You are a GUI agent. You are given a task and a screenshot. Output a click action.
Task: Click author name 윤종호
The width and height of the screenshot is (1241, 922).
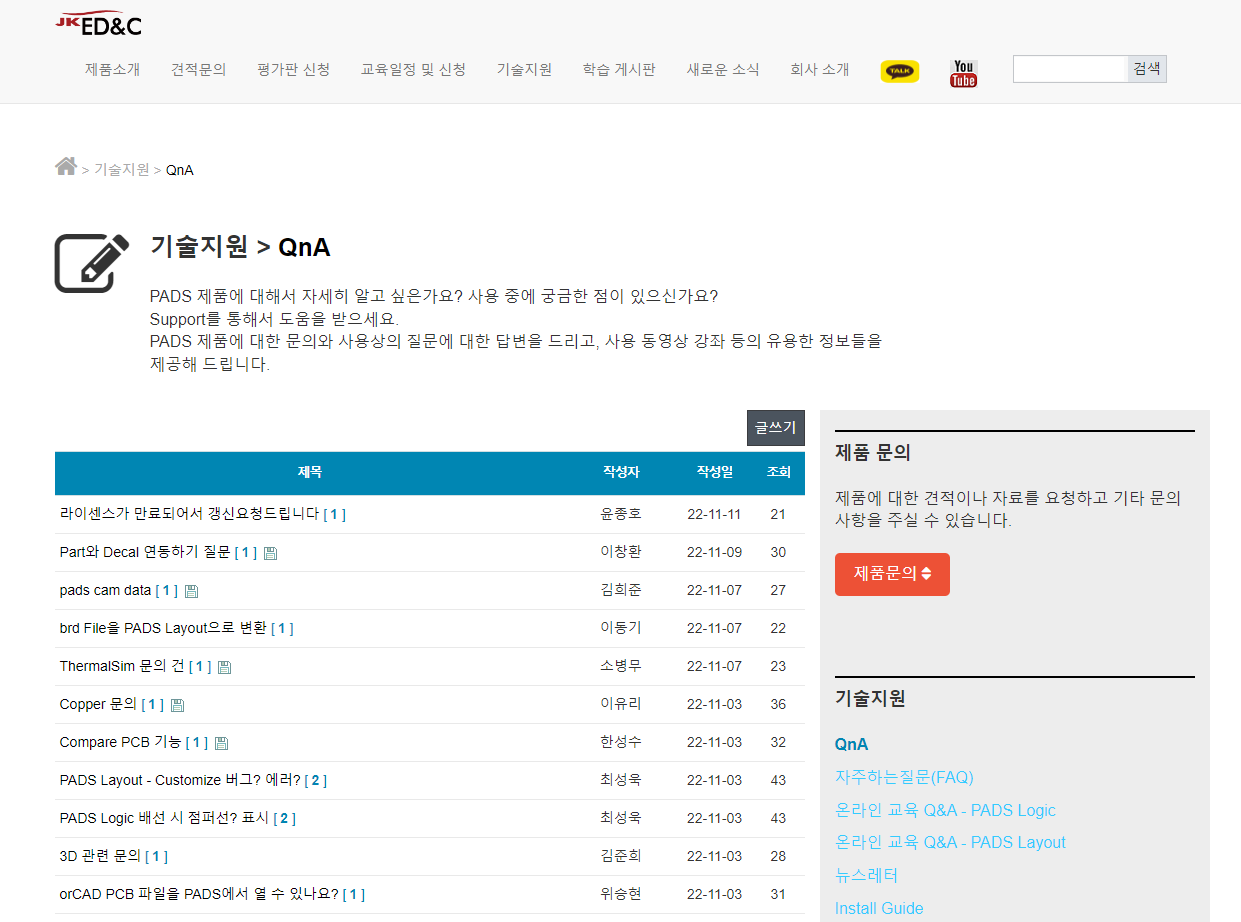(621, 514)
